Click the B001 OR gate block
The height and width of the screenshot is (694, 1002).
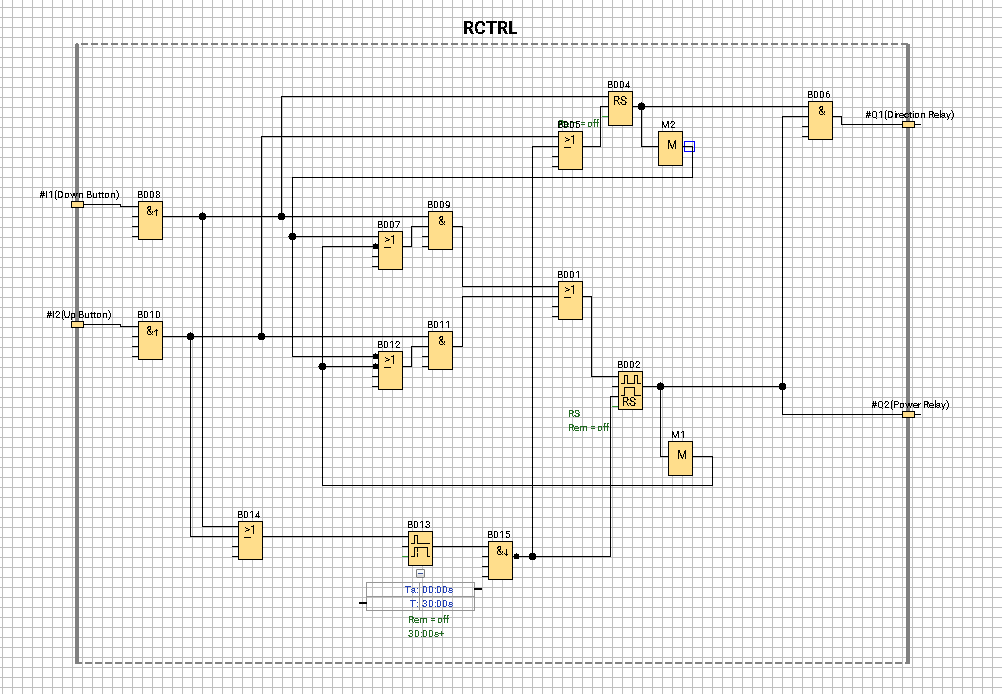pyautogui.click(x=570, y=299)
